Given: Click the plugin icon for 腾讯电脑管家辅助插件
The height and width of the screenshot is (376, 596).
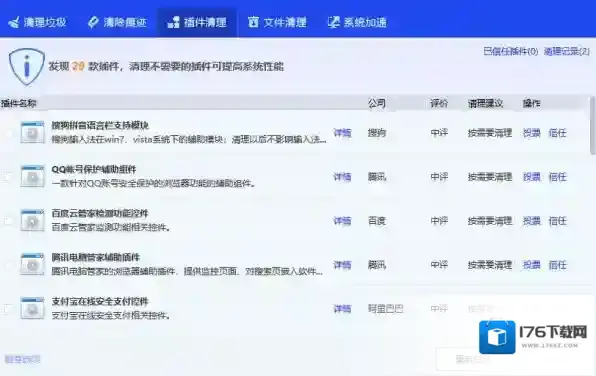Looking at the screenshot, I should (32, 265).
